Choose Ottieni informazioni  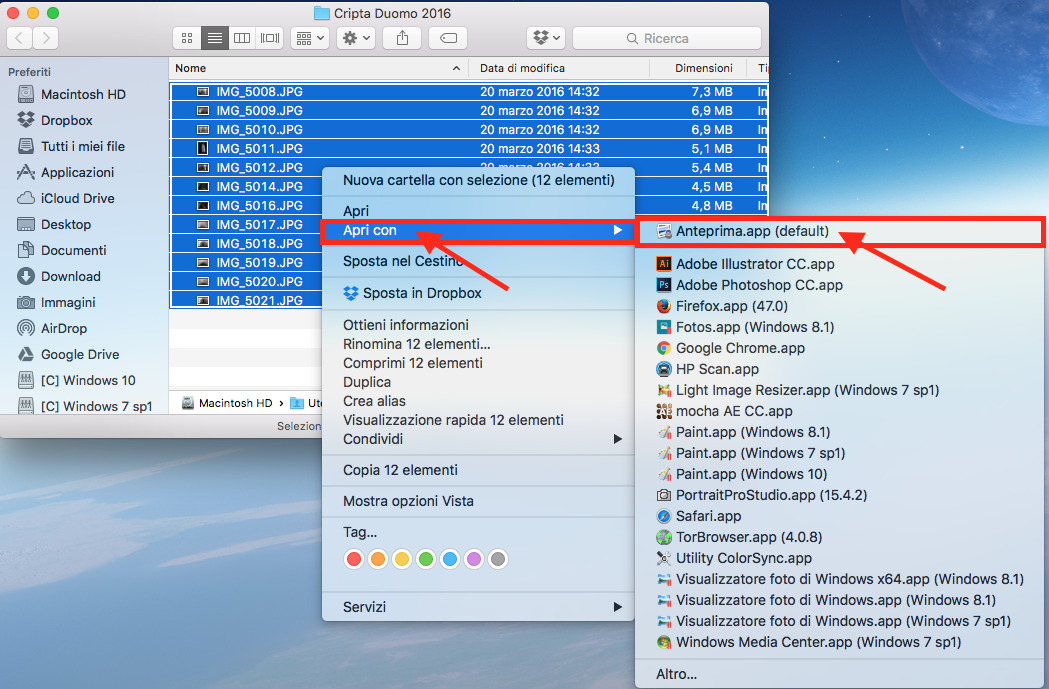pos(478,325)
